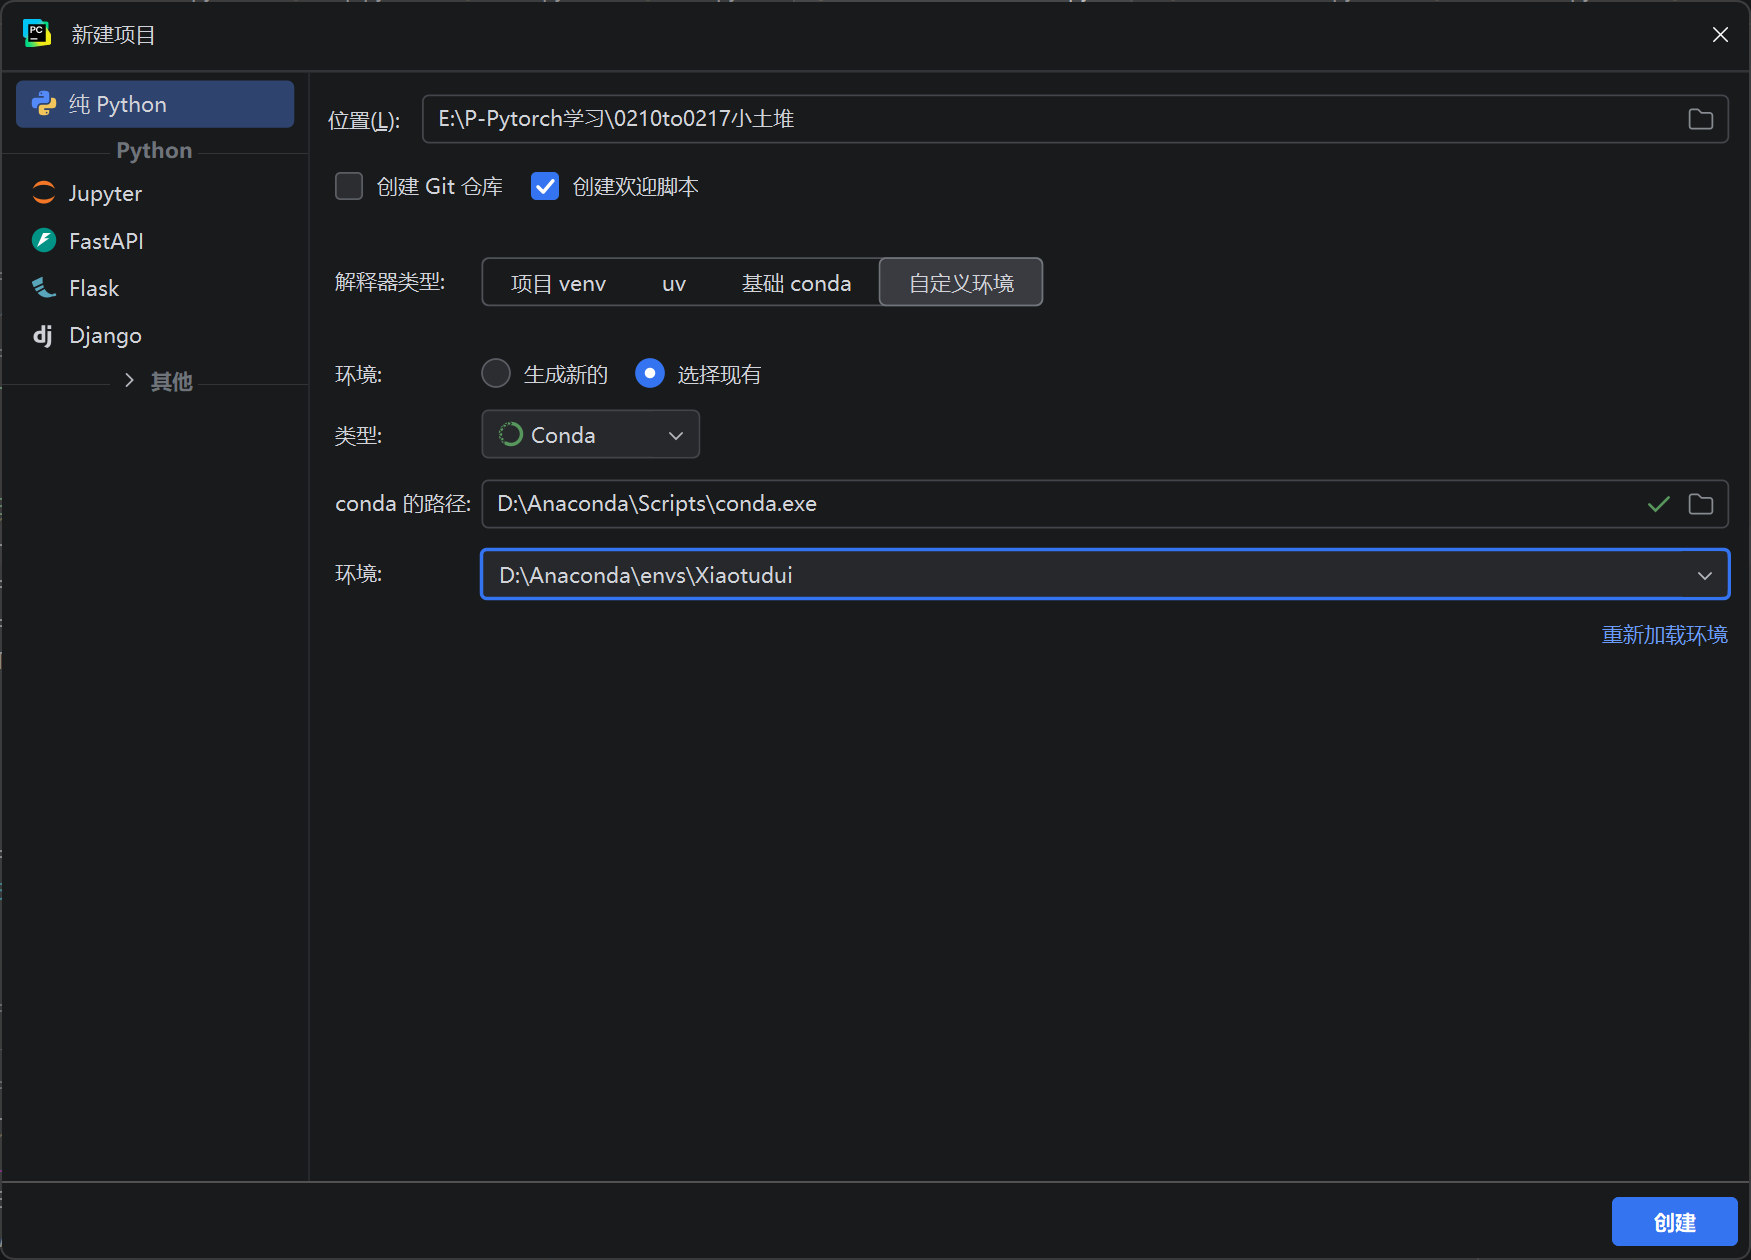
Task: Select the 生成新的 radio button
Action: tap(496, 374)
